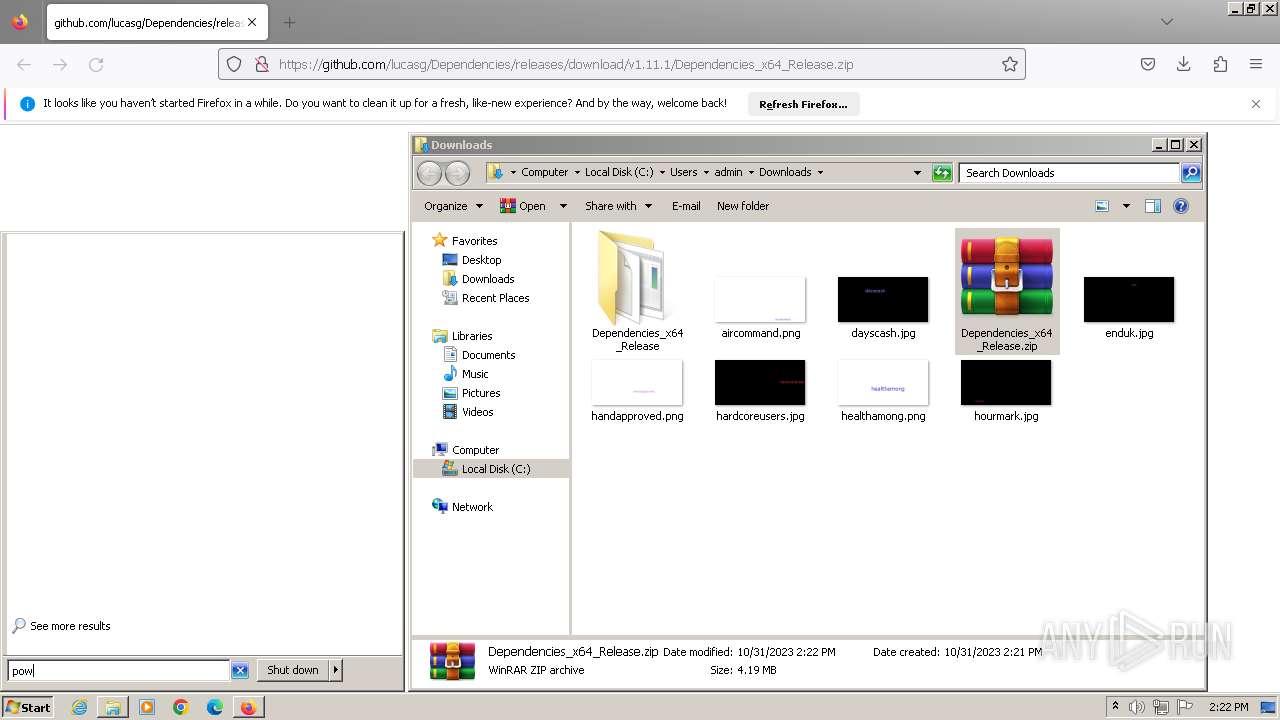Click the Firefox reload page icon
This screenshot has height=720, width=1280.
[x=96, y=64]
